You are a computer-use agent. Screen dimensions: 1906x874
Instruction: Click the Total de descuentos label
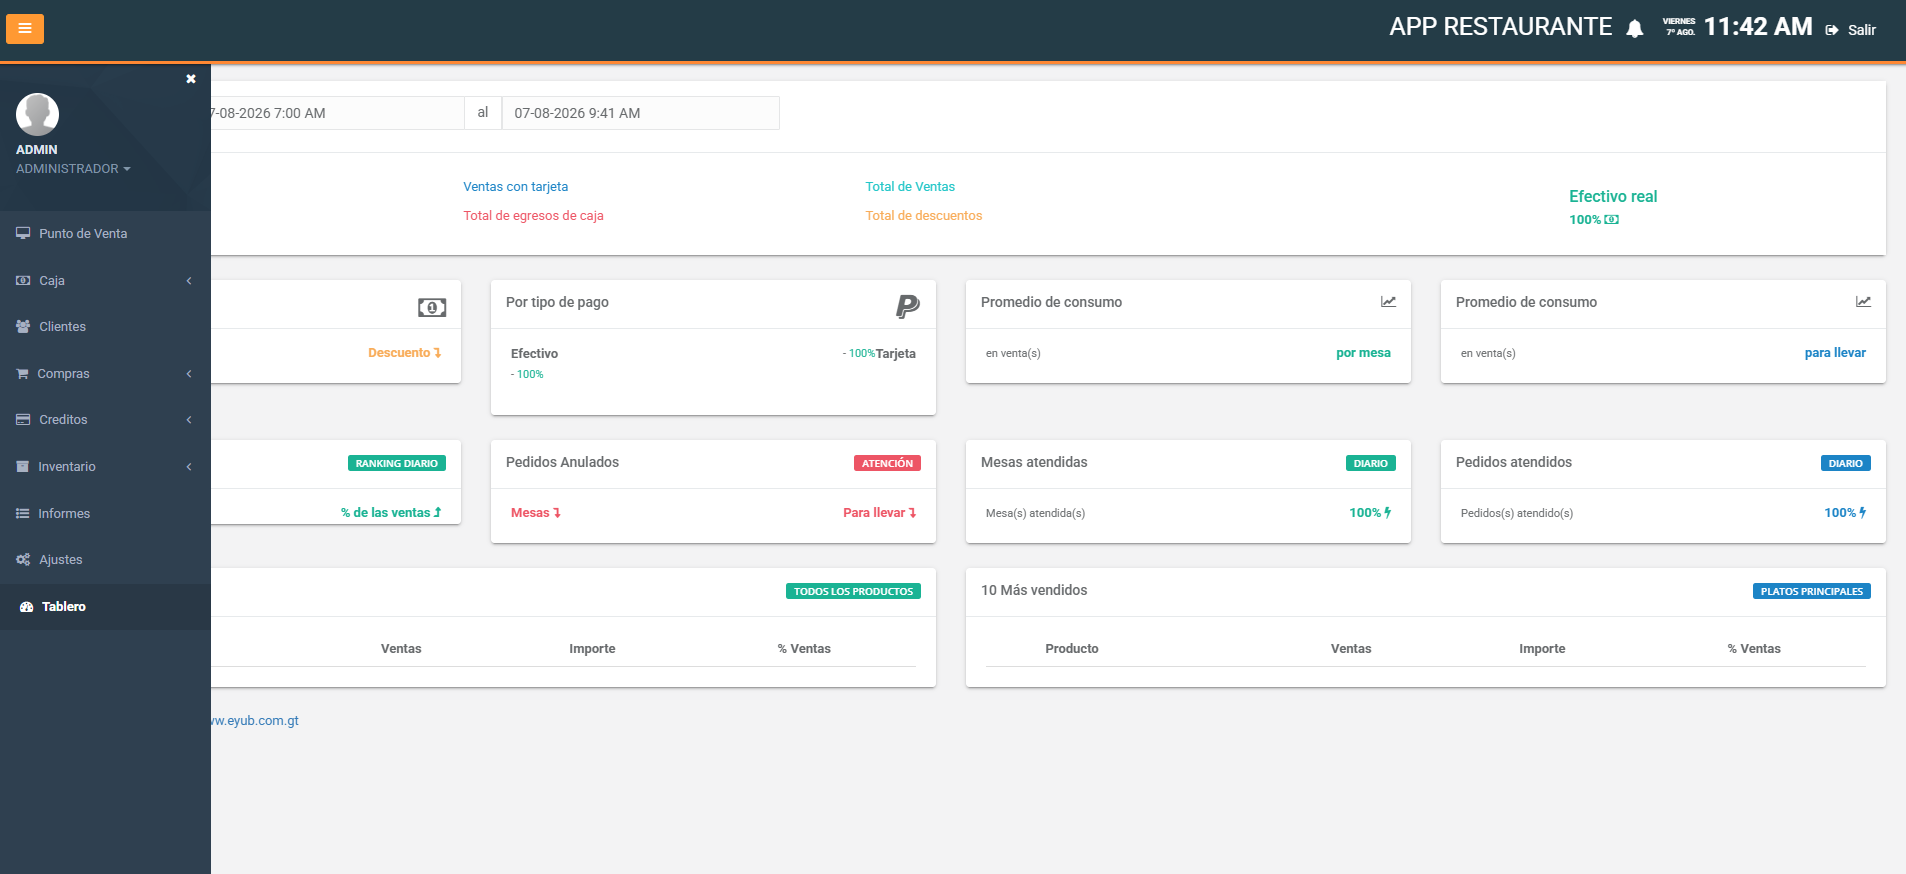(924, 216)
